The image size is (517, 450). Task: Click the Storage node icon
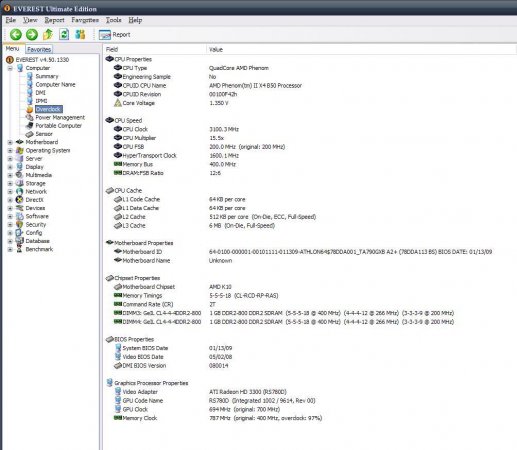pos(20,183)
